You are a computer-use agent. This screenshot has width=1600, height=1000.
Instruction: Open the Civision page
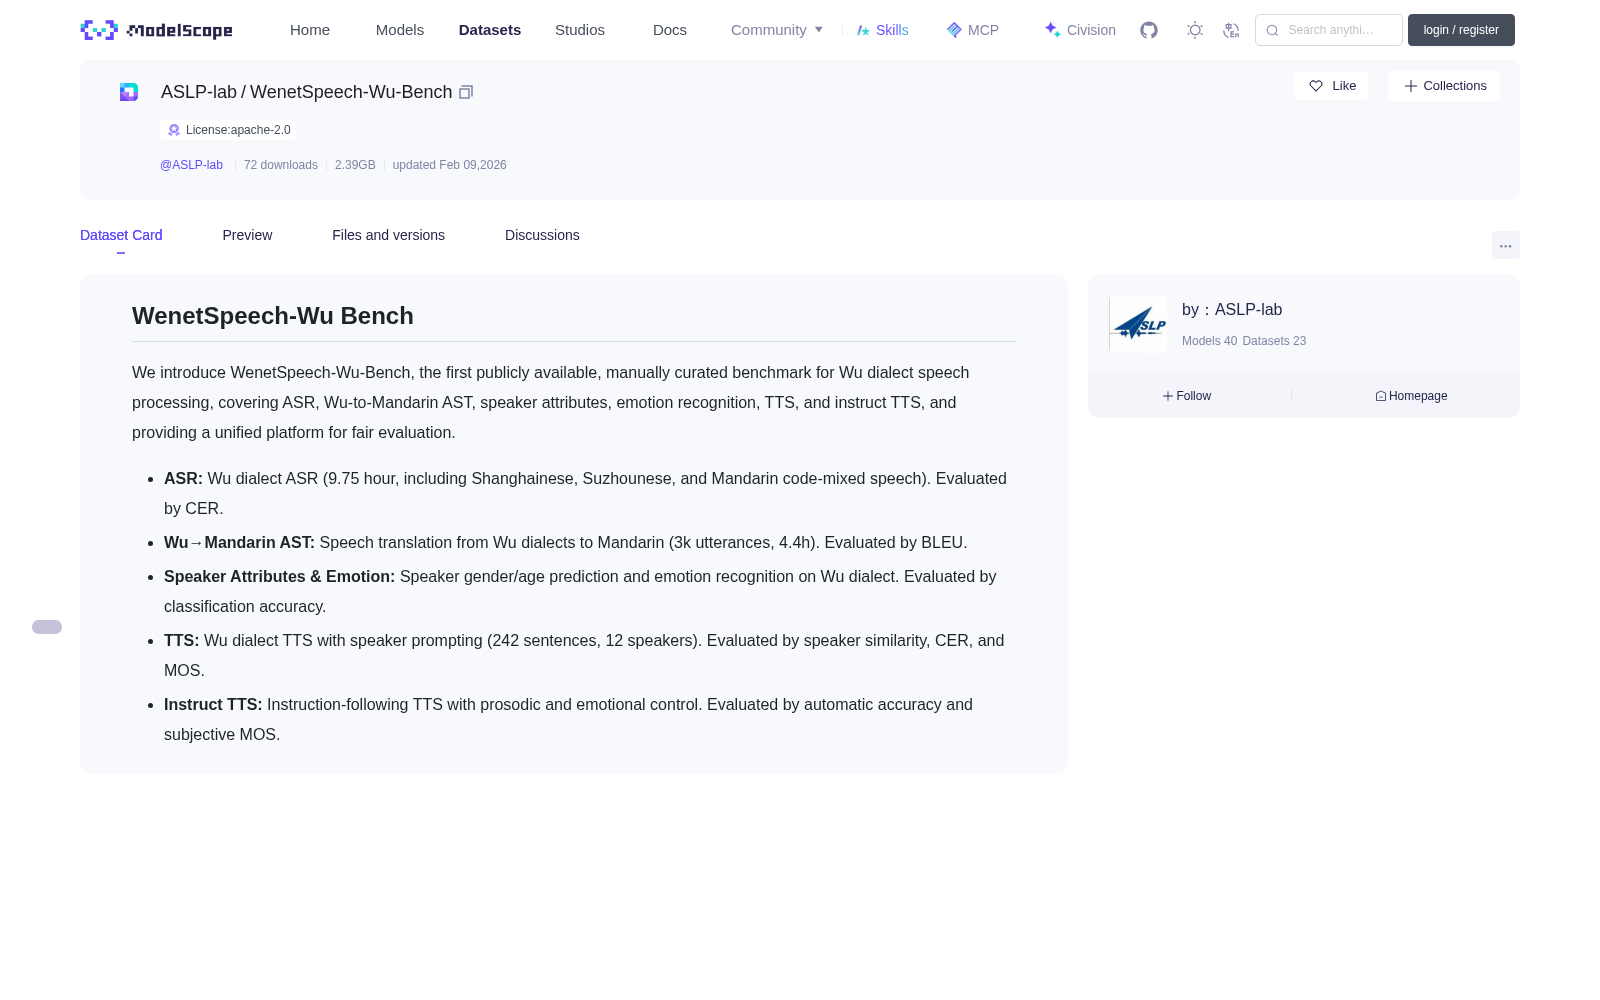[x=1080, y=30]
